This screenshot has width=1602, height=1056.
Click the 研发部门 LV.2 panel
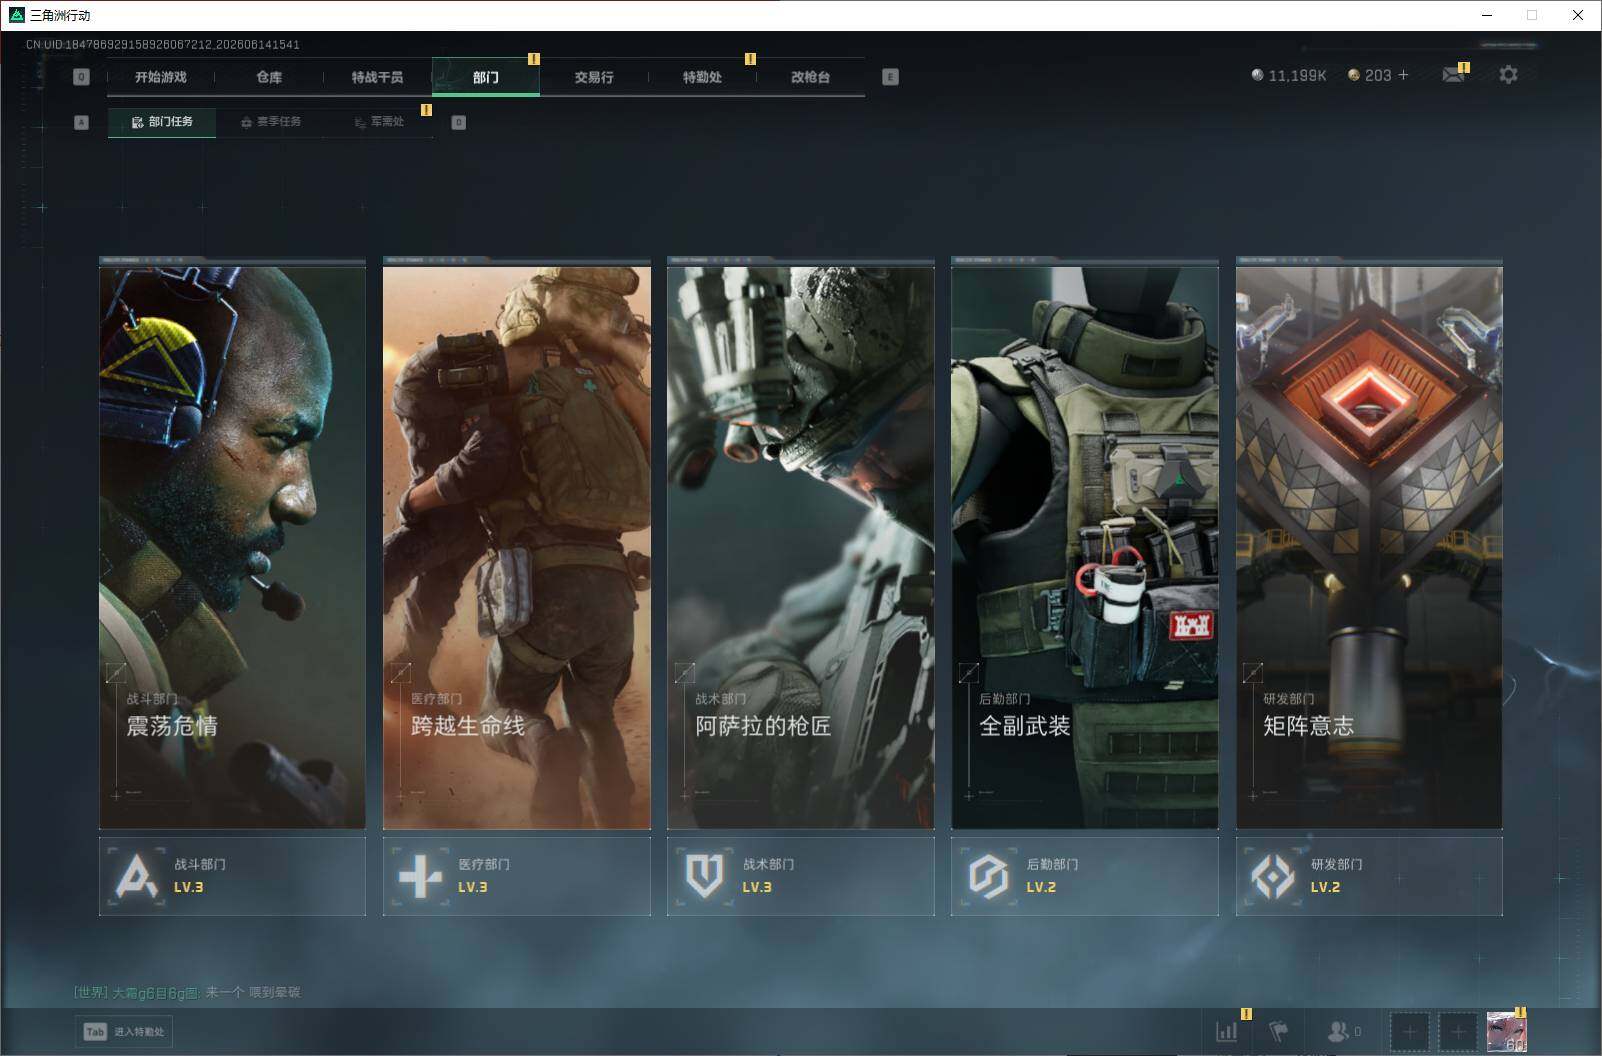pyautogui.click(x=1369, y=876)
